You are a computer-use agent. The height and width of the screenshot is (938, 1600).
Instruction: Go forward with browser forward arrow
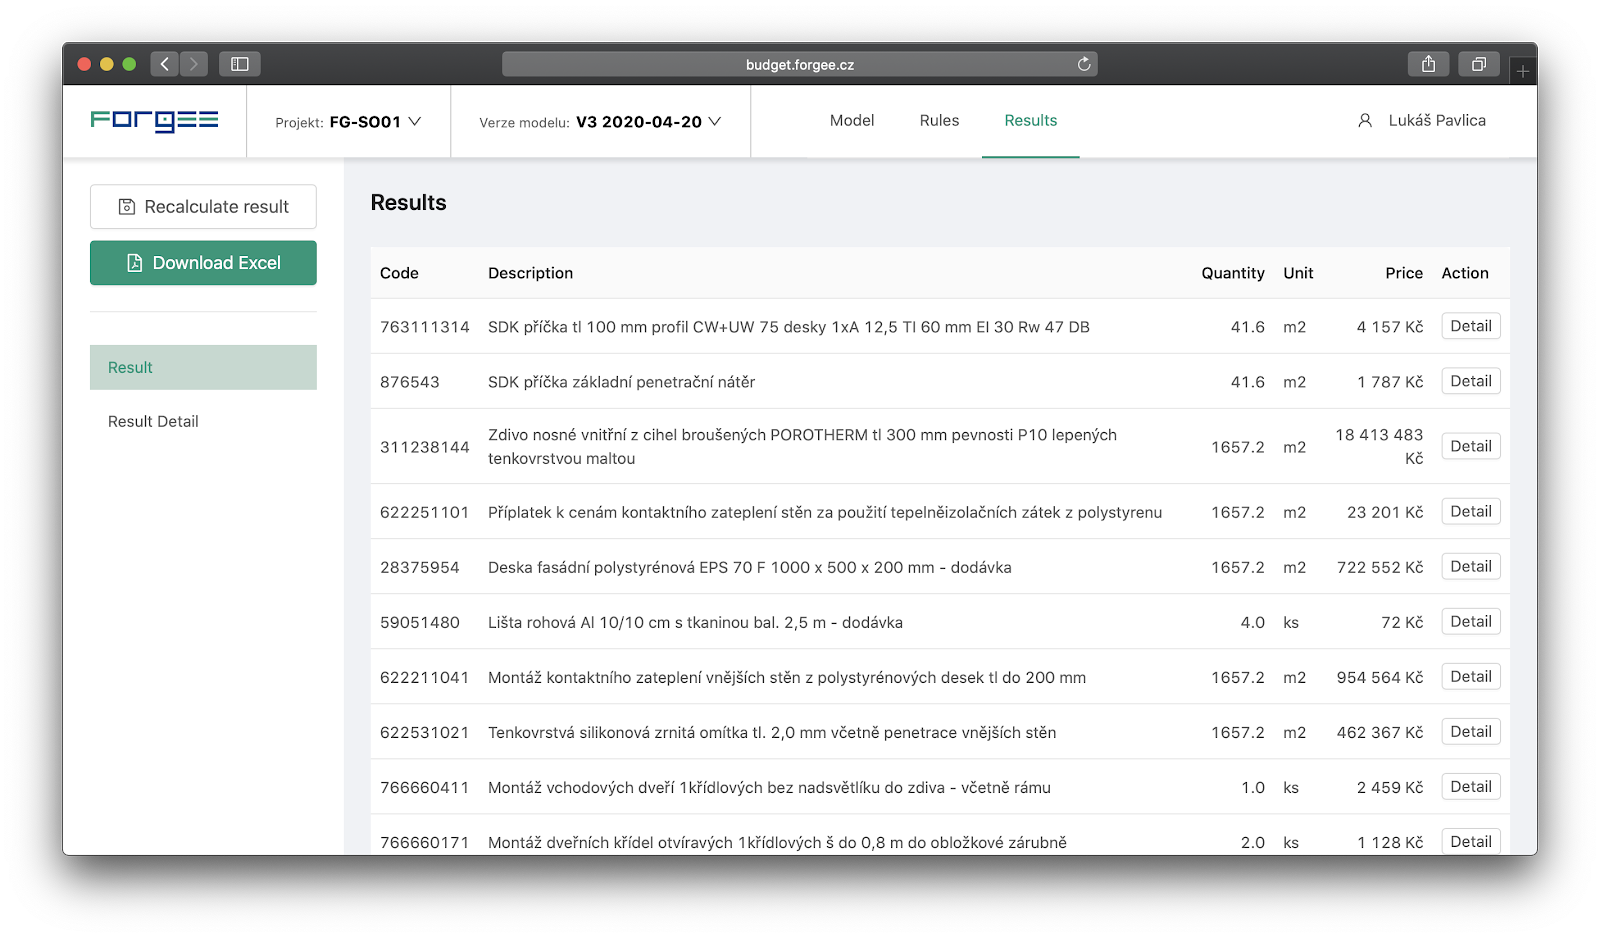point(194,64)
